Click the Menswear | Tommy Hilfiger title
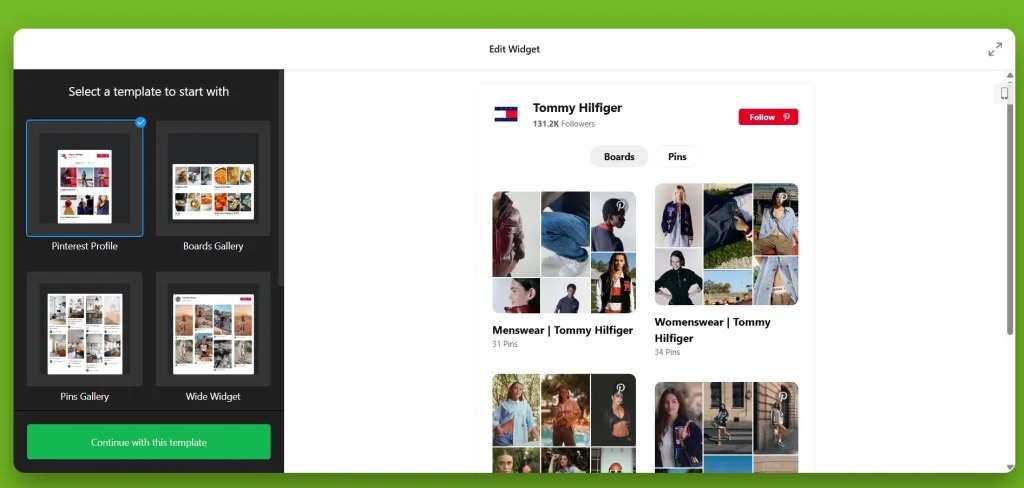 tap(563, 331)
